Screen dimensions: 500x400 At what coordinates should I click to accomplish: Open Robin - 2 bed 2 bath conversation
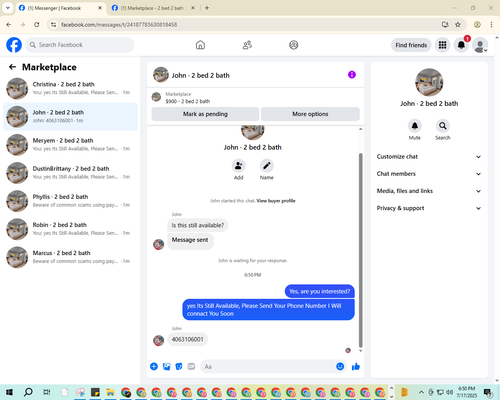(70, 229)
